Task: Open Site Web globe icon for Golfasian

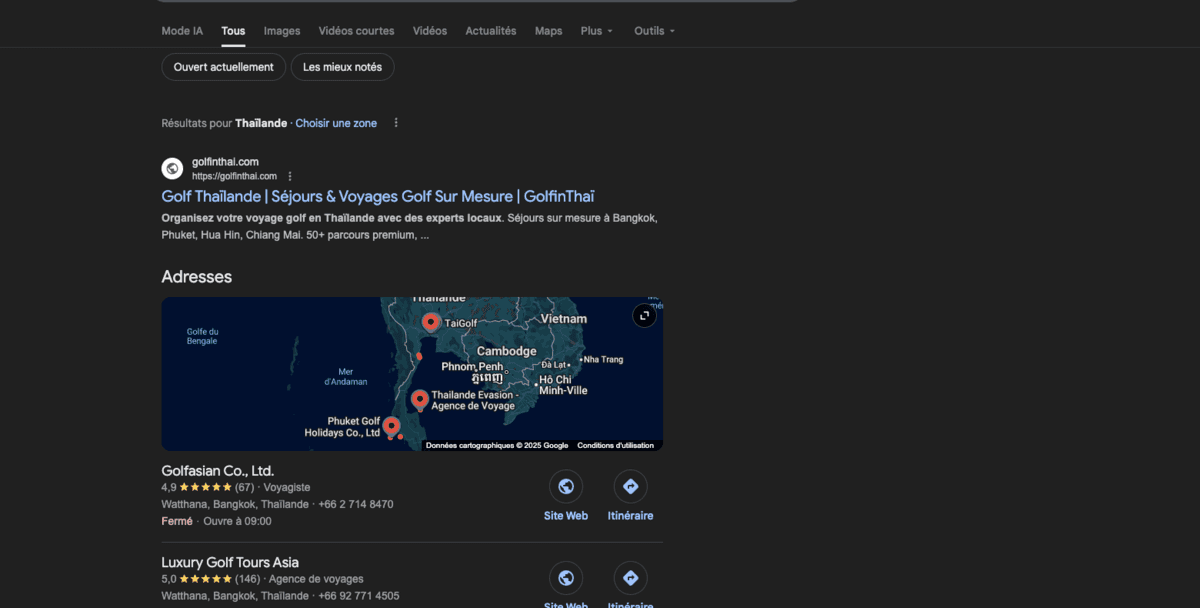Action: pyautogui.click(x=566, y=487)
